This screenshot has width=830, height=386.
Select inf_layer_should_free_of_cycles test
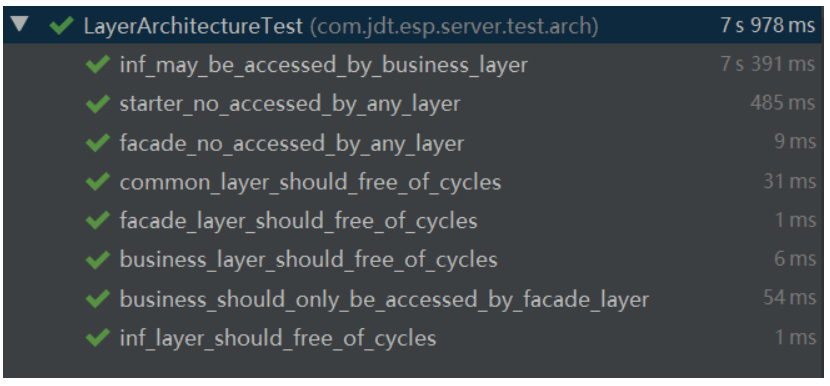pos(278,338)
